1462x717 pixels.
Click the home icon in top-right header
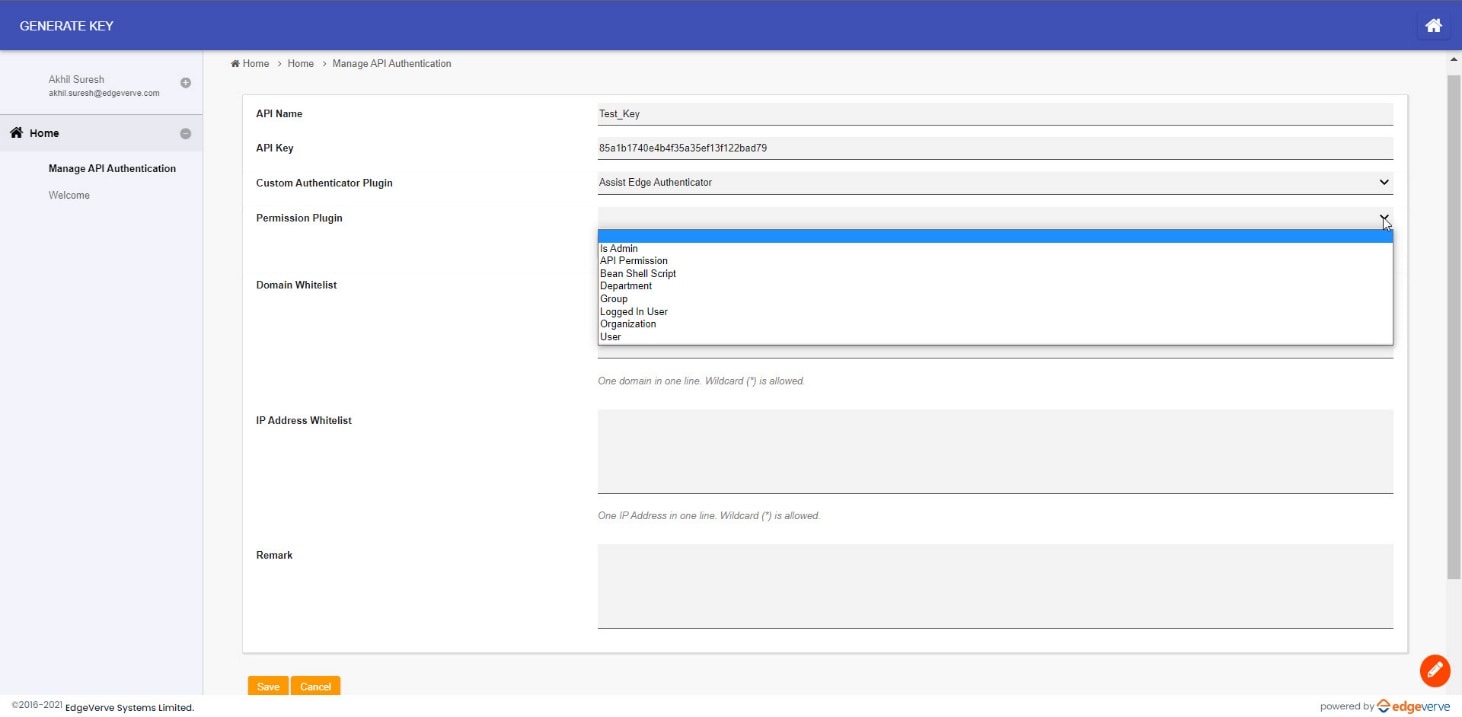[1433, 26]
